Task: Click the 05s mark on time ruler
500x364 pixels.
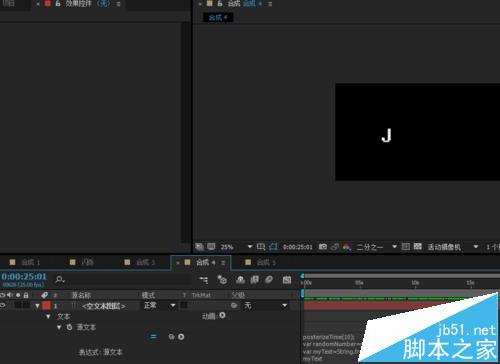Action: (x=359, y=283)
